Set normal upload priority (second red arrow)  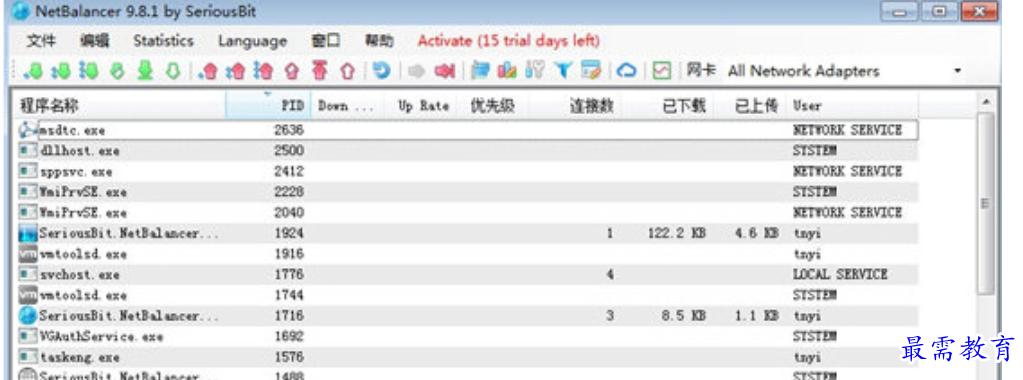[236, 71]
